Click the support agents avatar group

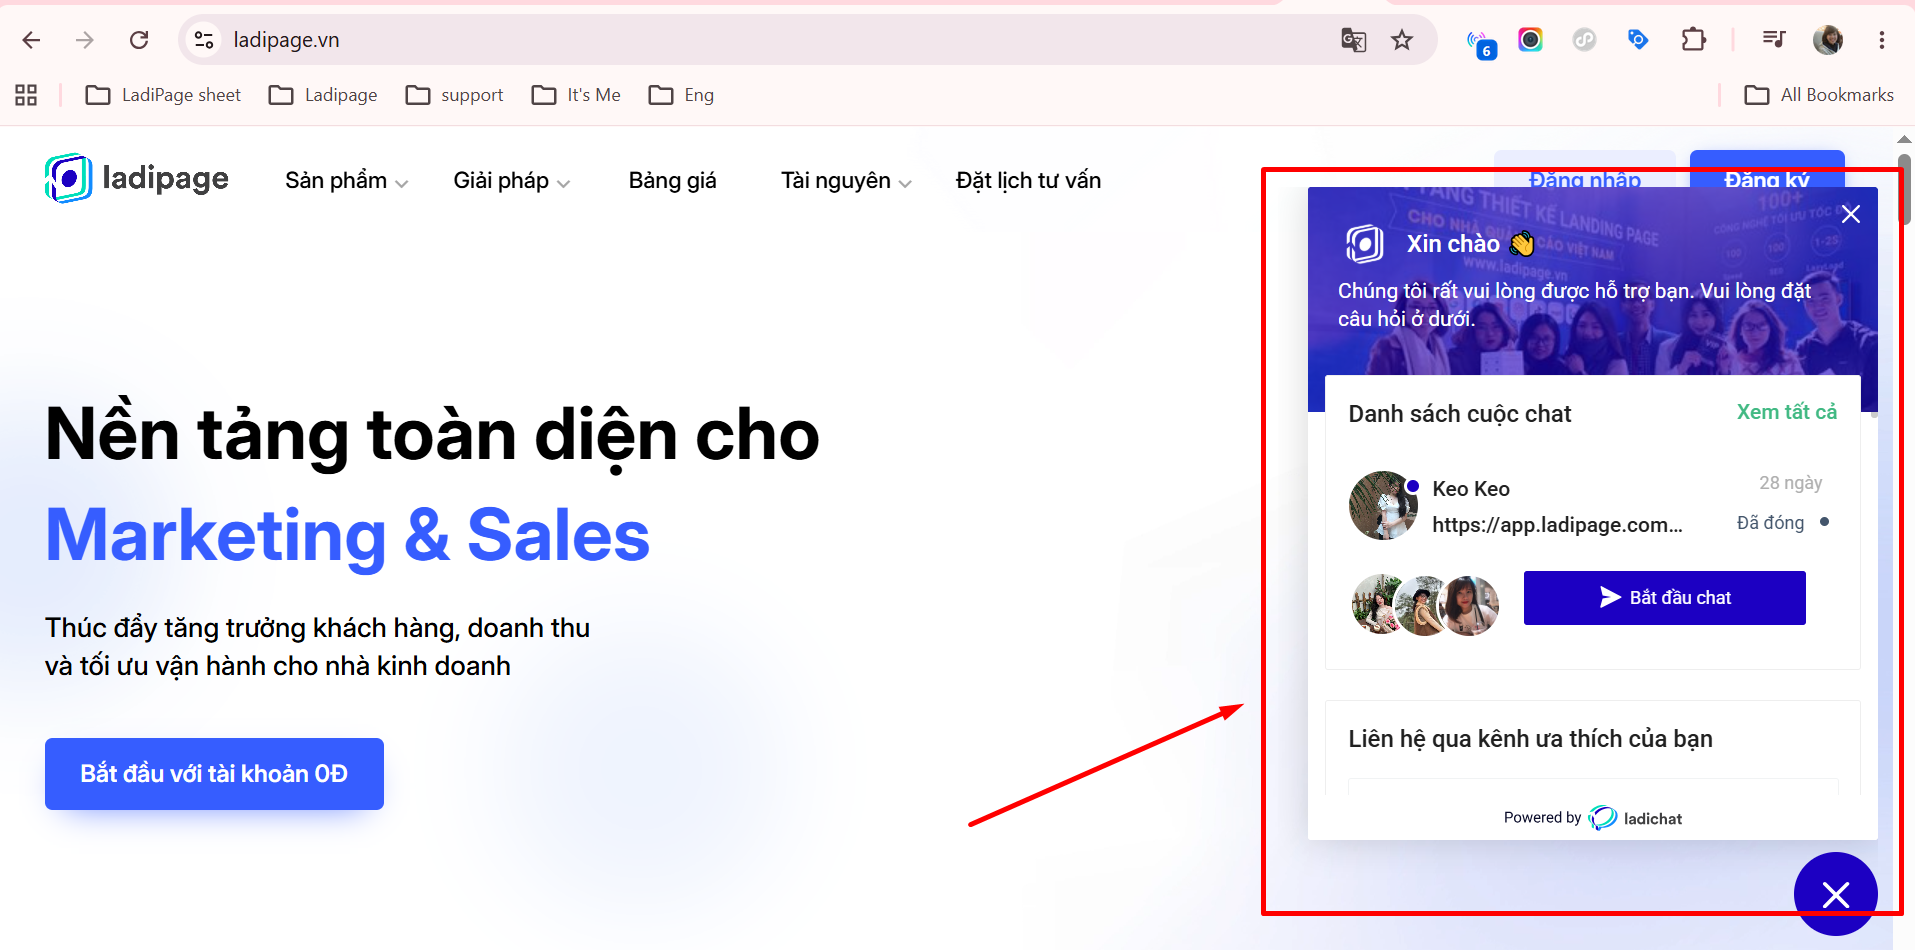point(1425,605)
